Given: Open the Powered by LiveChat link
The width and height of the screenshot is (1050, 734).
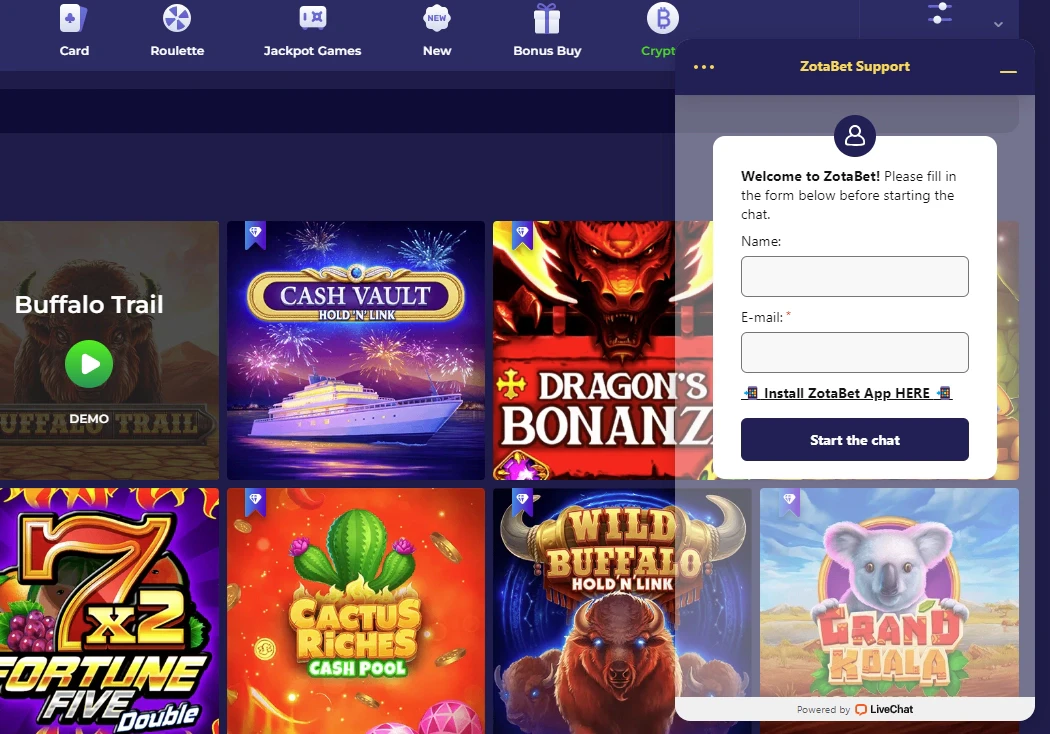Looking at the screenshot, I should coord(854,709).
